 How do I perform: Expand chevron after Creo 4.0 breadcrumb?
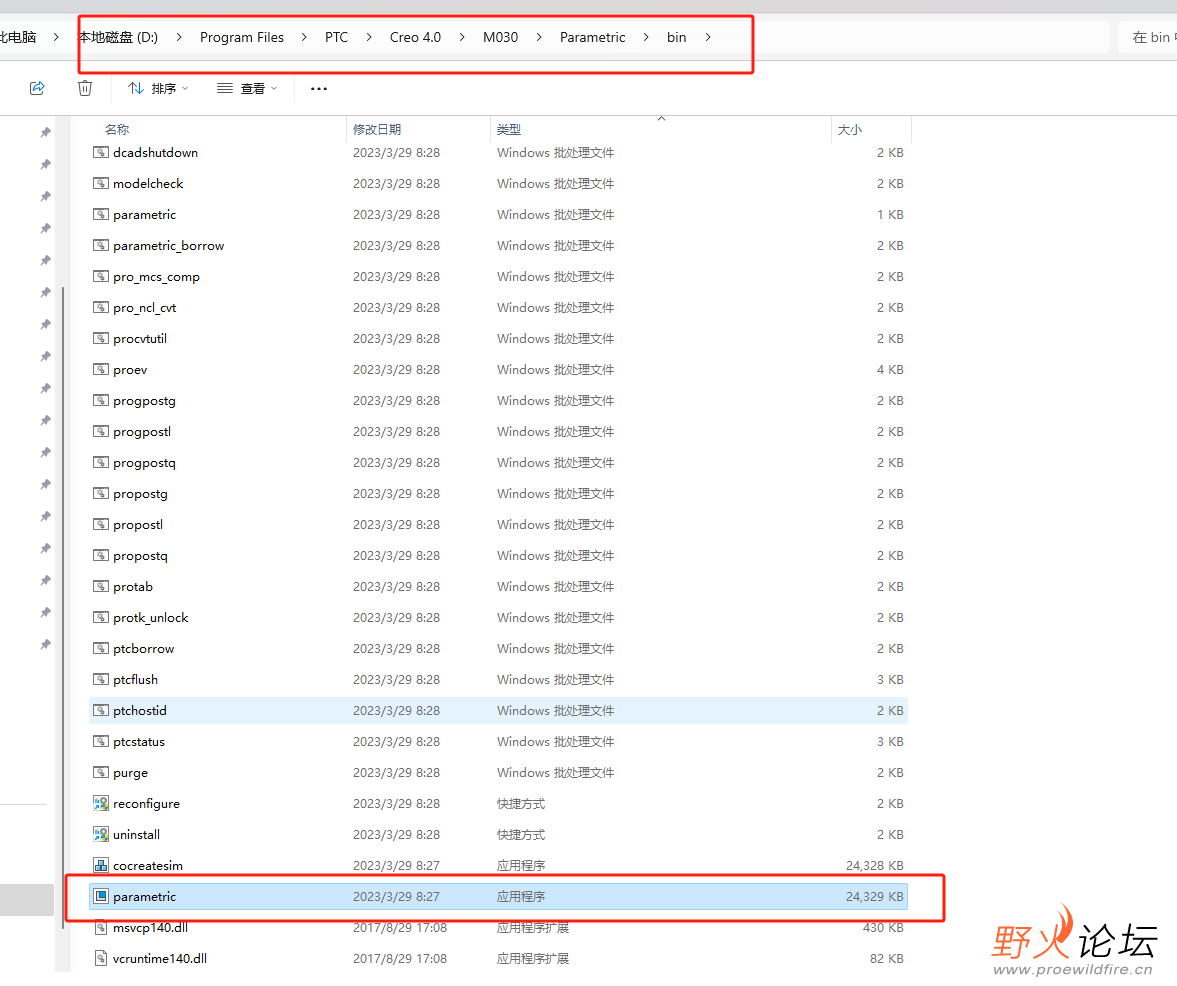click(x=462, y=38)
